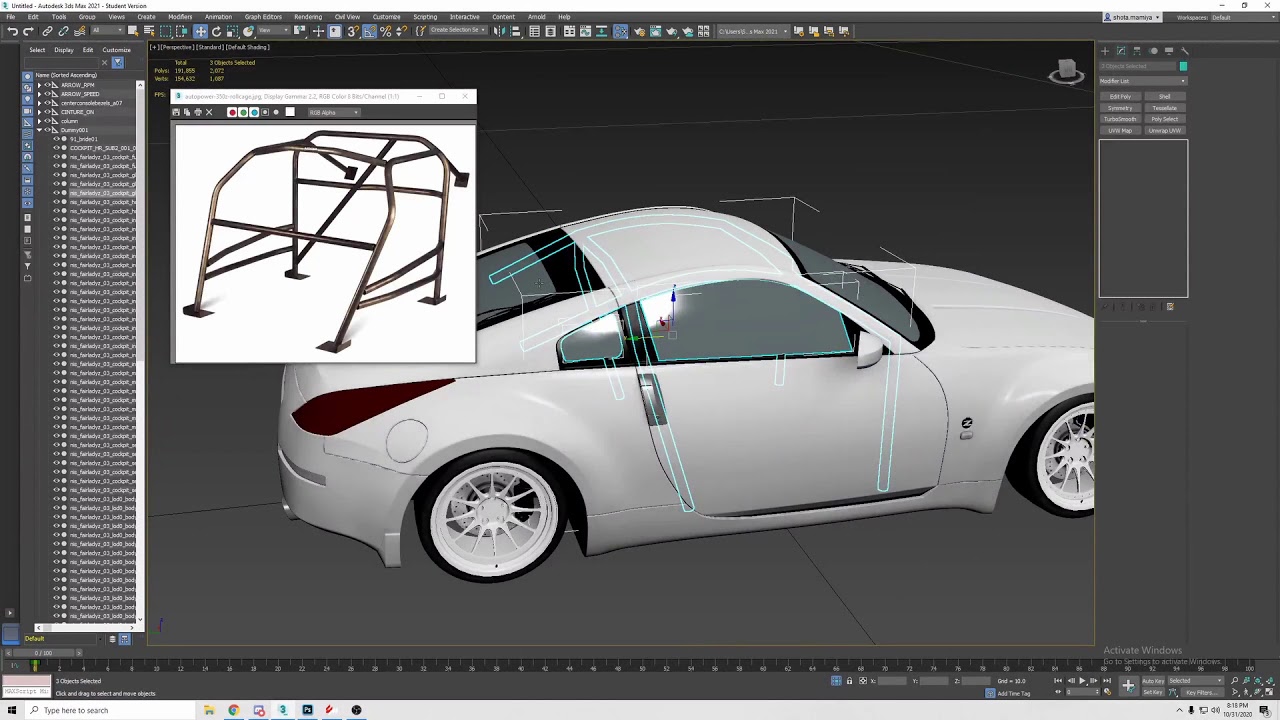Open the Rendering menu
1280x720 pixels.
[x=308, y=17]
